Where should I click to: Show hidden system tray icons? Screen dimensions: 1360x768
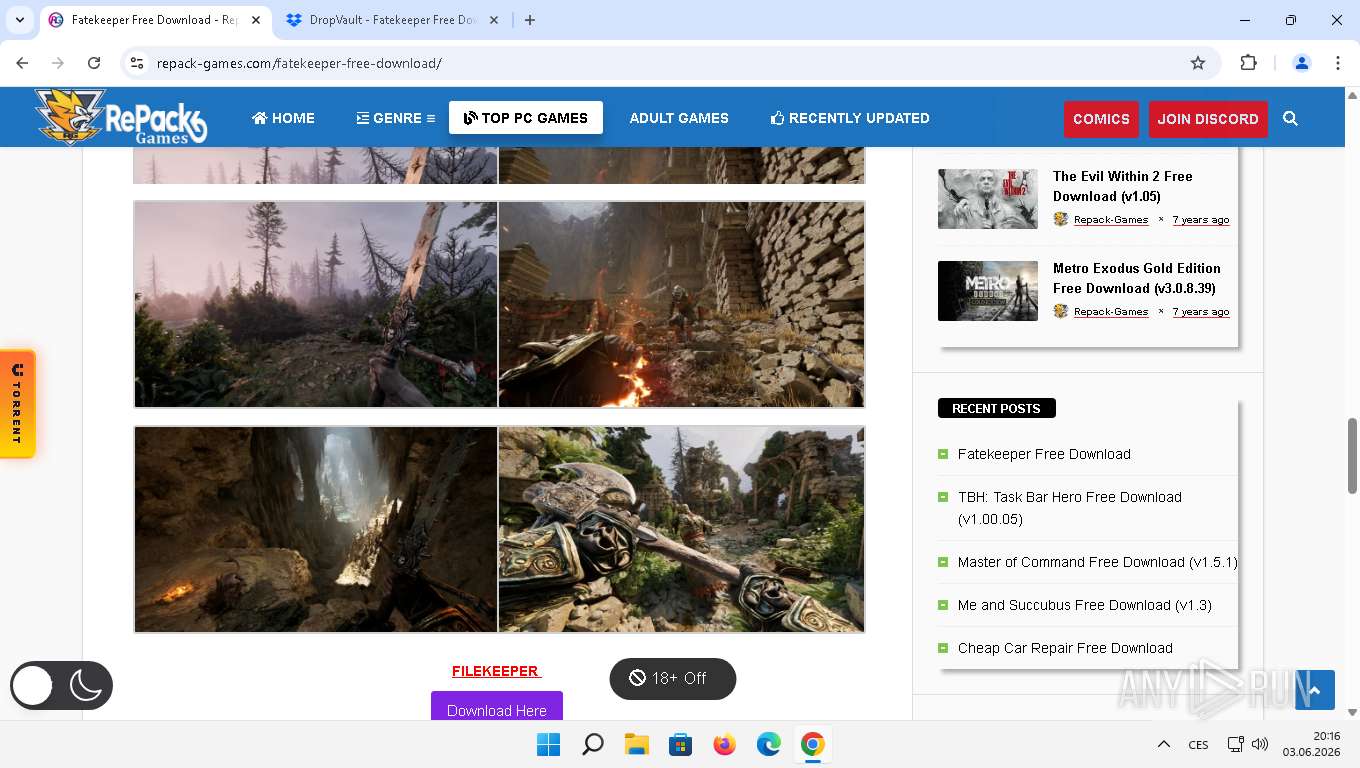coord(1164,744)
